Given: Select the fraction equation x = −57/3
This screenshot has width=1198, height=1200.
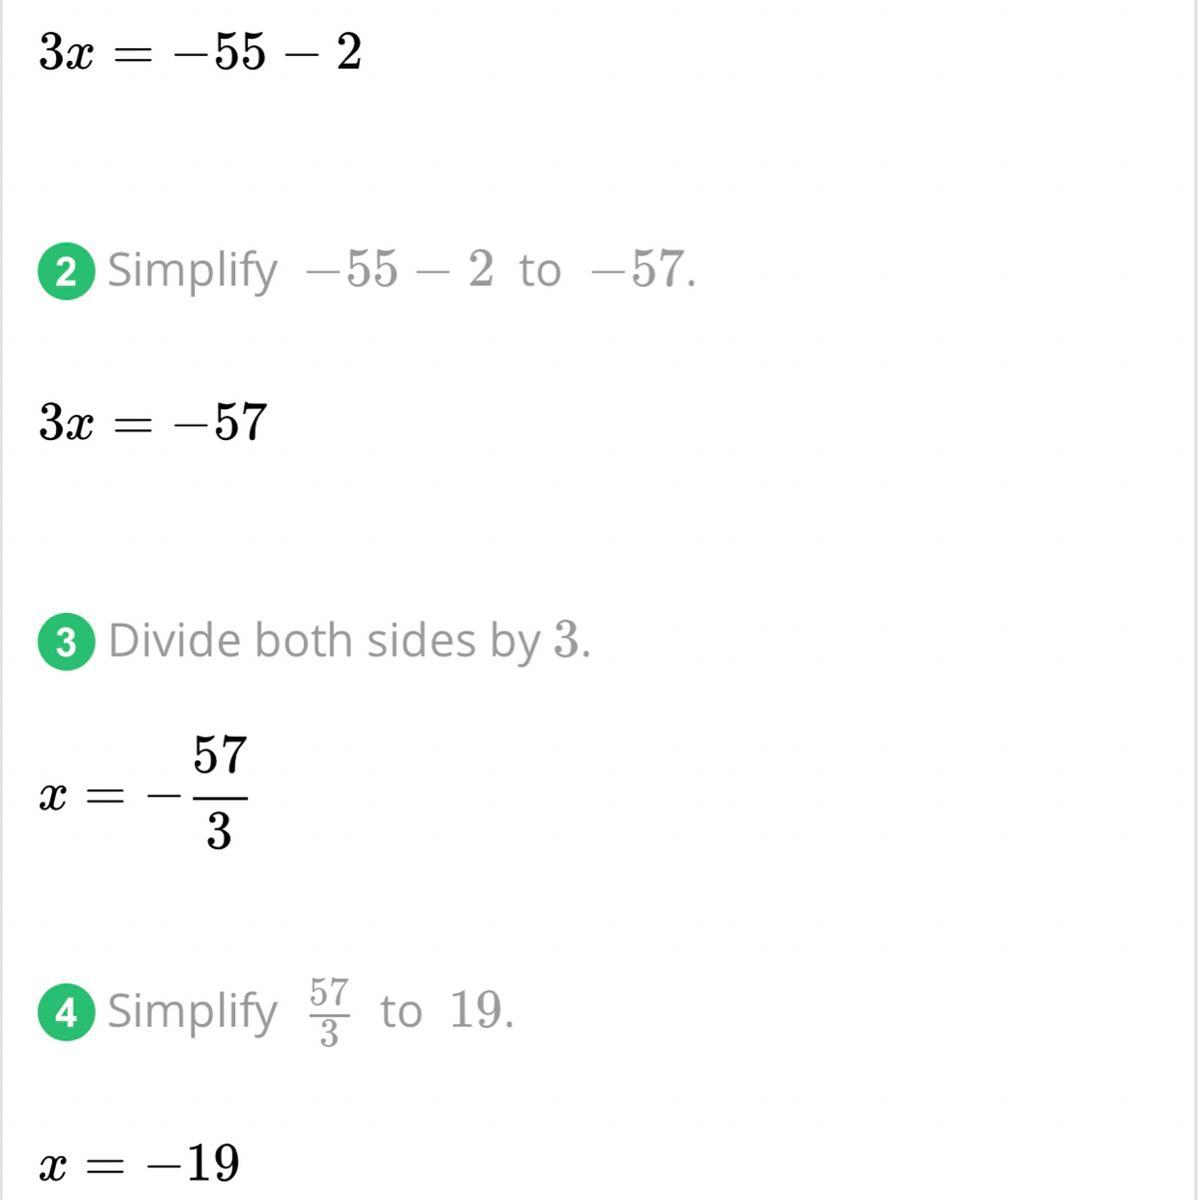Looking at the screenshot, I should pos(143,794).
